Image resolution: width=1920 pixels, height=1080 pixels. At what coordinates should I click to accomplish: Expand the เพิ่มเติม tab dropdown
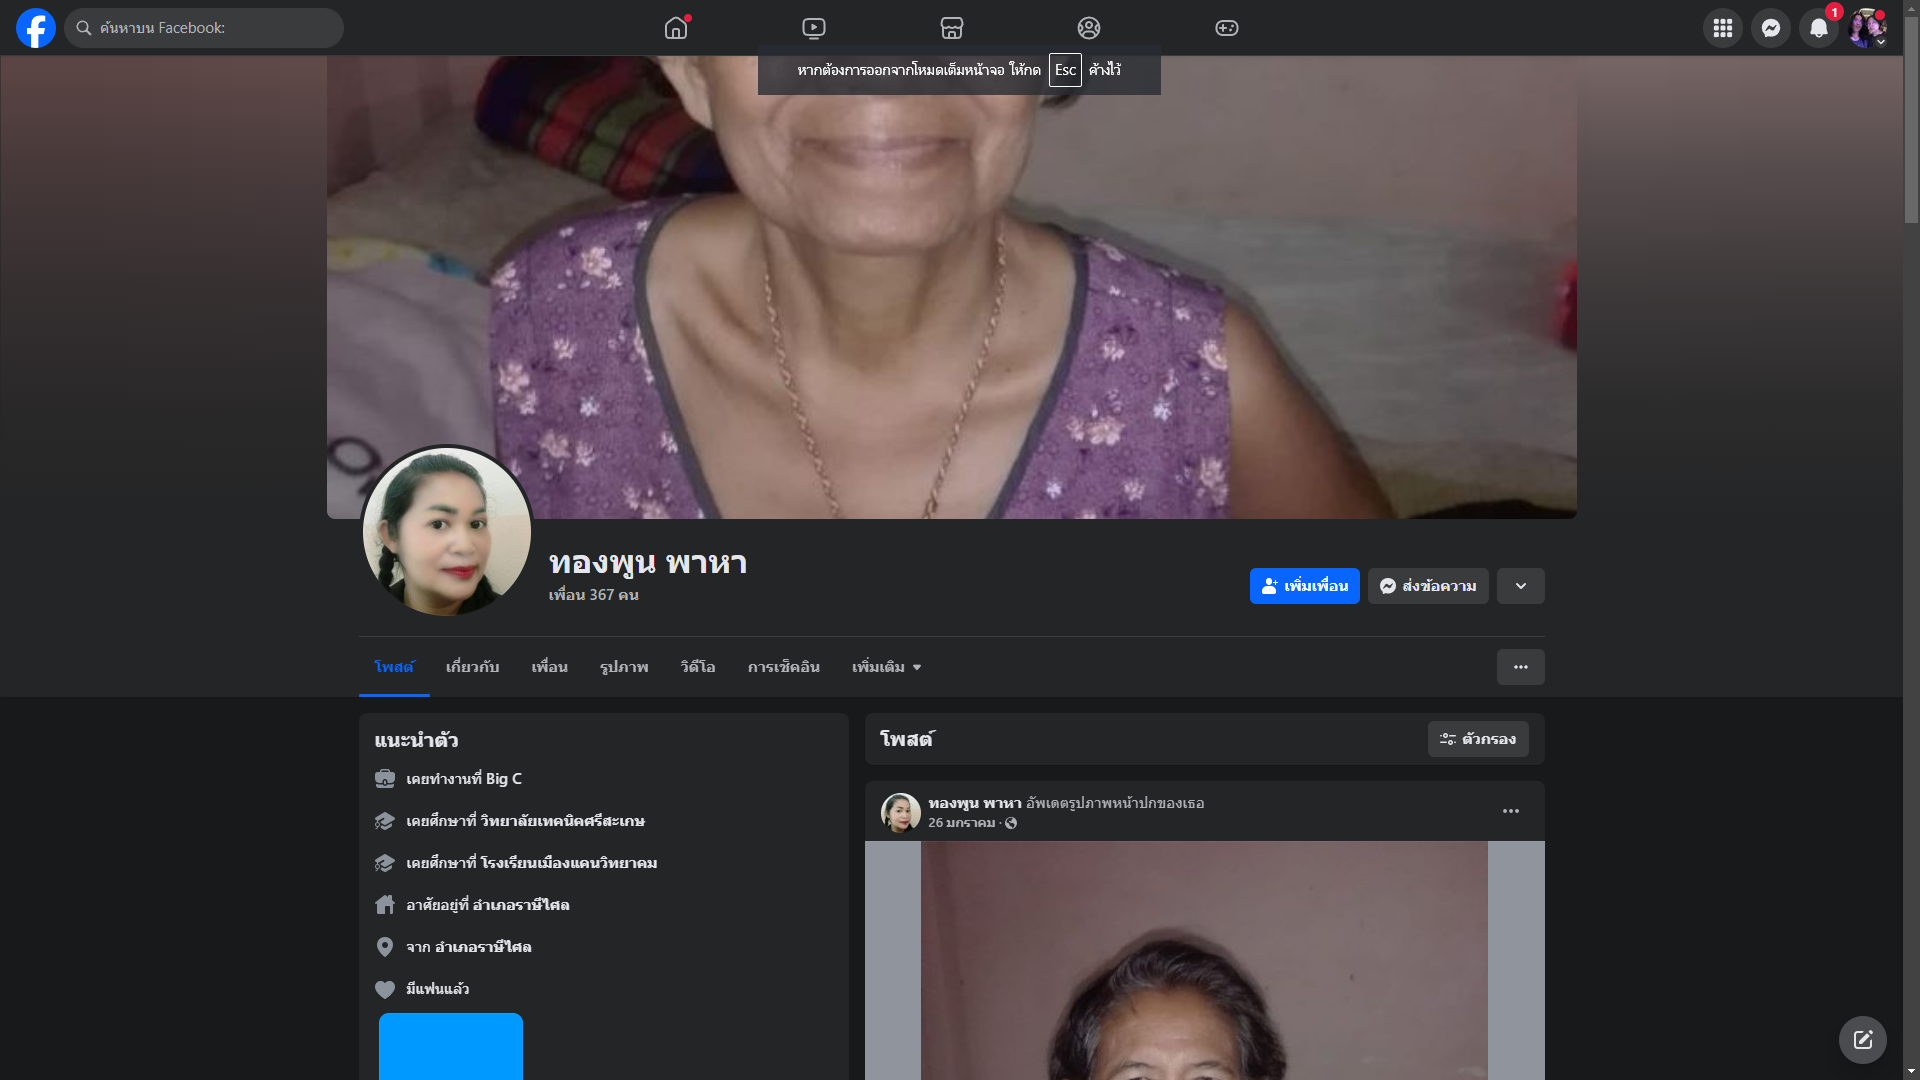tap(886, 667)
